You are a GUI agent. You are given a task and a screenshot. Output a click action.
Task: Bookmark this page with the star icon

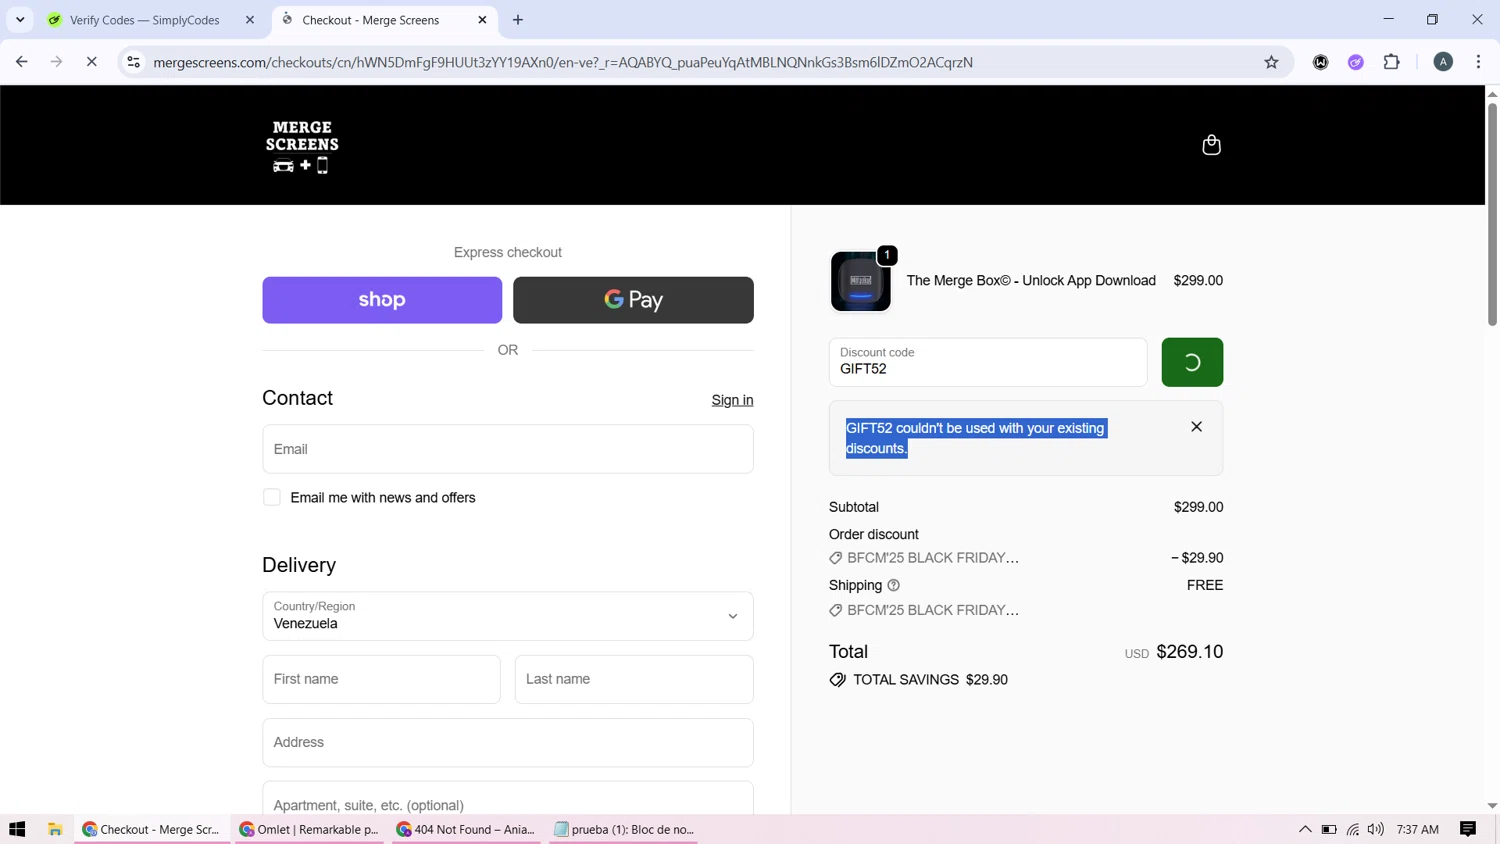coord(1271,62)
